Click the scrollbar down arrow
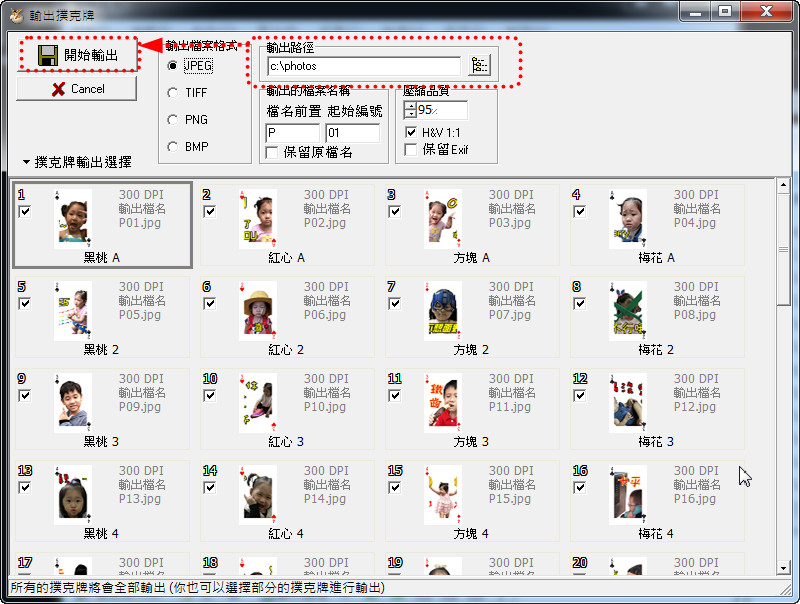The image size is (800, 604). [784, 568]
